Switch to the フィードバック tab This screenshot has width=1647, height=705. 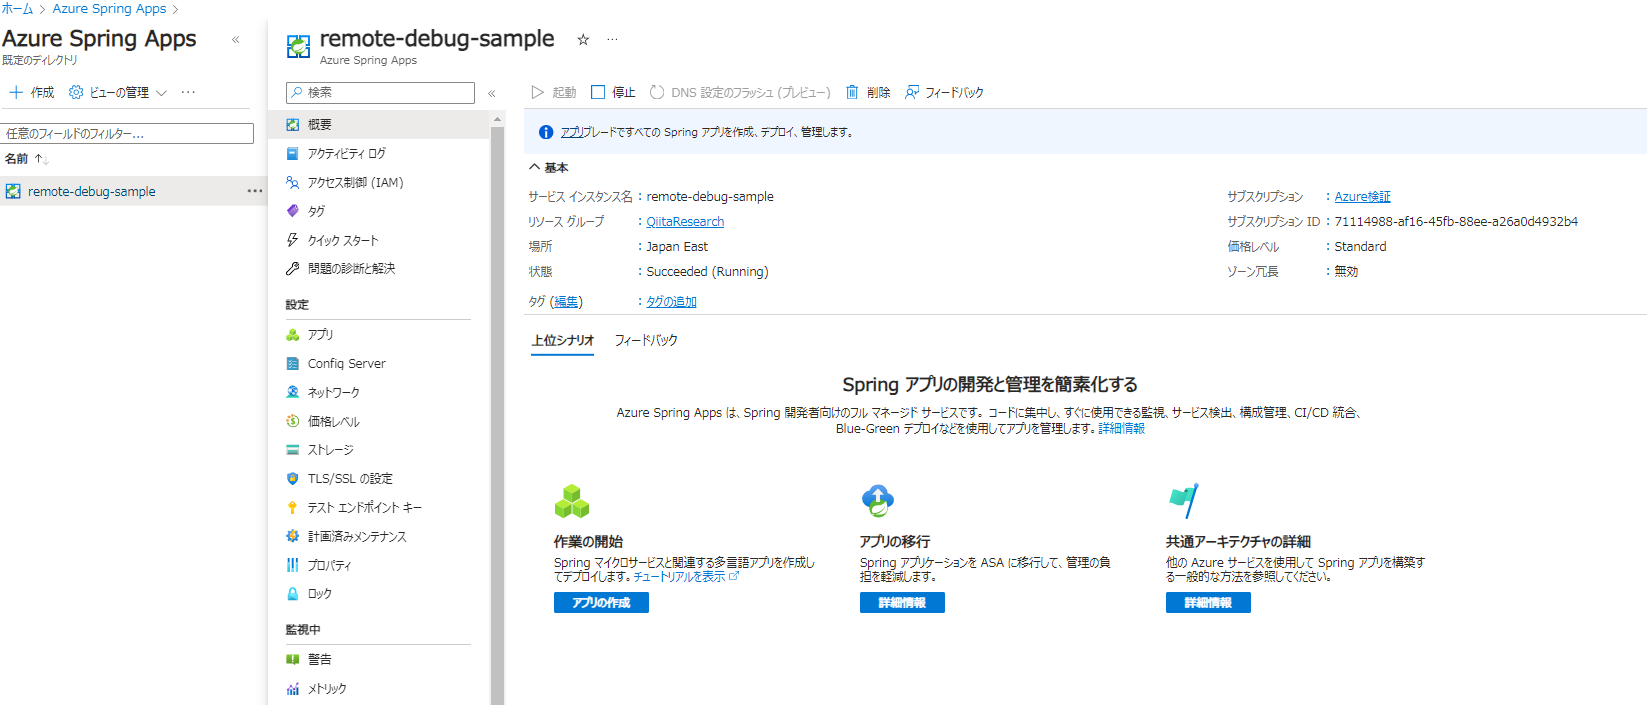(646, 341)
